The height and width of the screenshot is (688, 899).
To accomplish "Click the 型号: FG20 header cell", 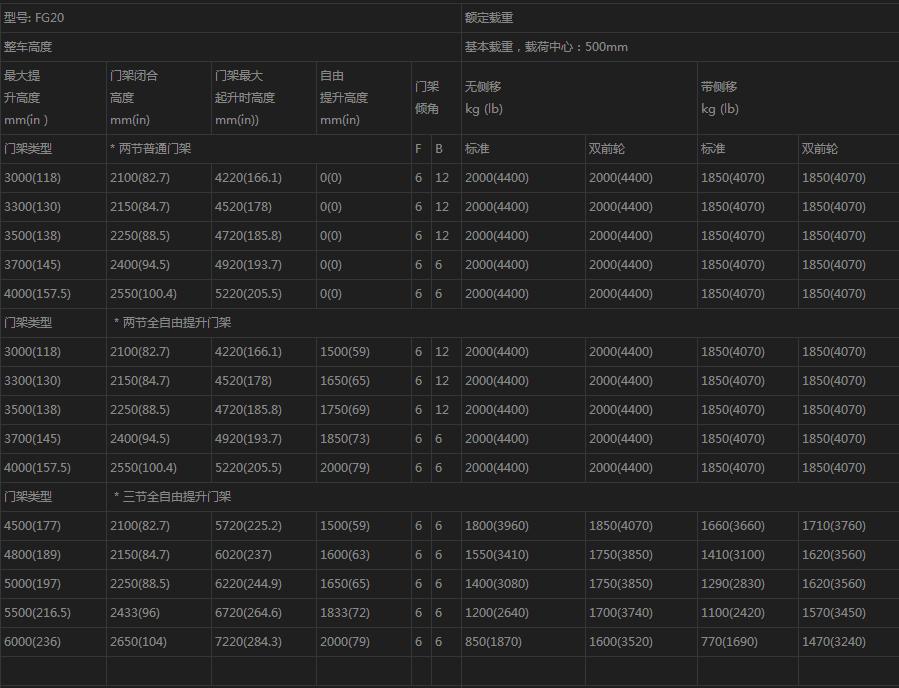I will click(34, 18).
